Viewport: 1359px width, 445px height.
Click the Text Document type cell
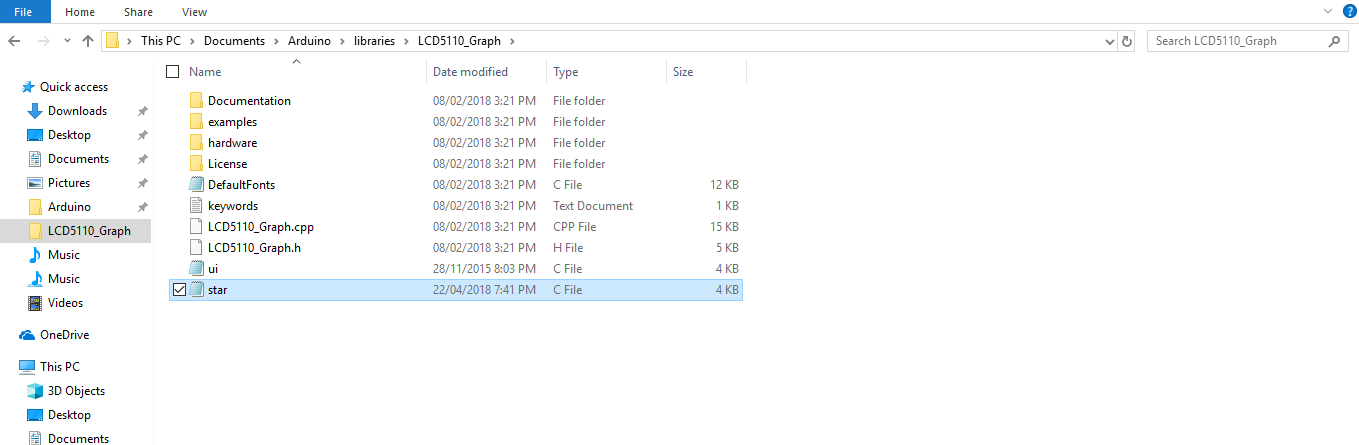tap(593, 205)
